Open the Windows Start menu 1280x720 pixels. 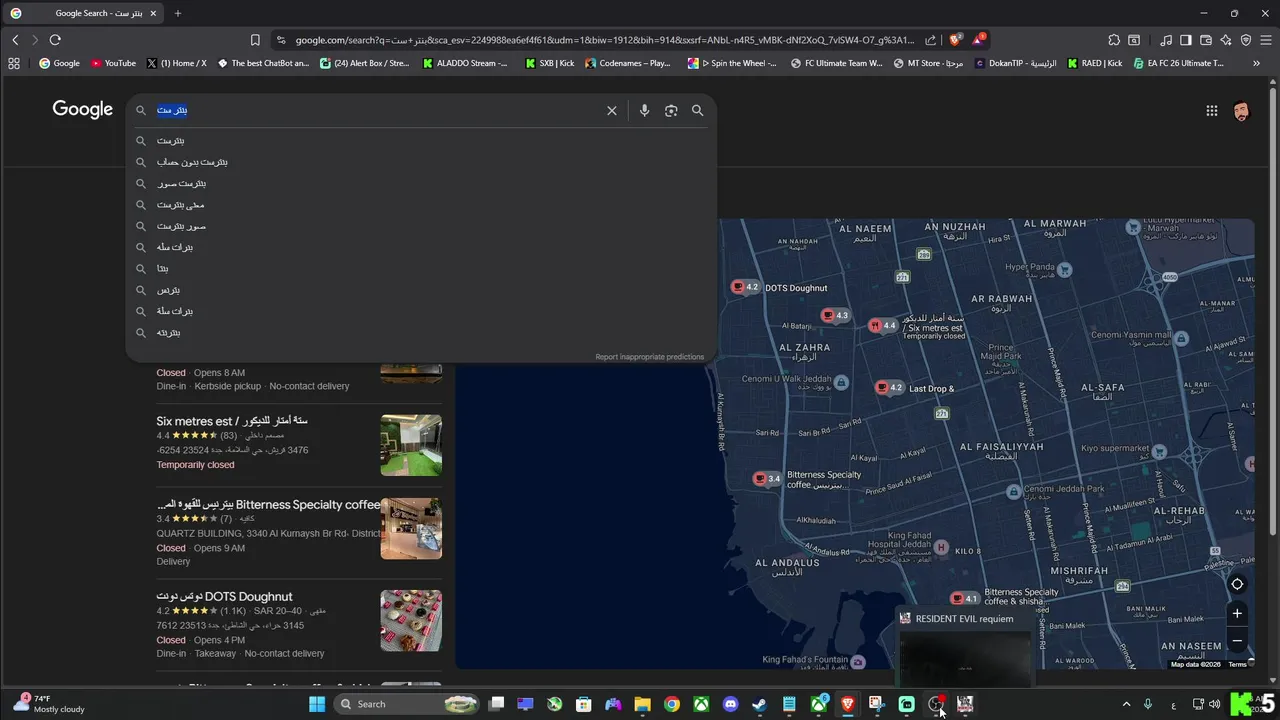coord(317,704)
